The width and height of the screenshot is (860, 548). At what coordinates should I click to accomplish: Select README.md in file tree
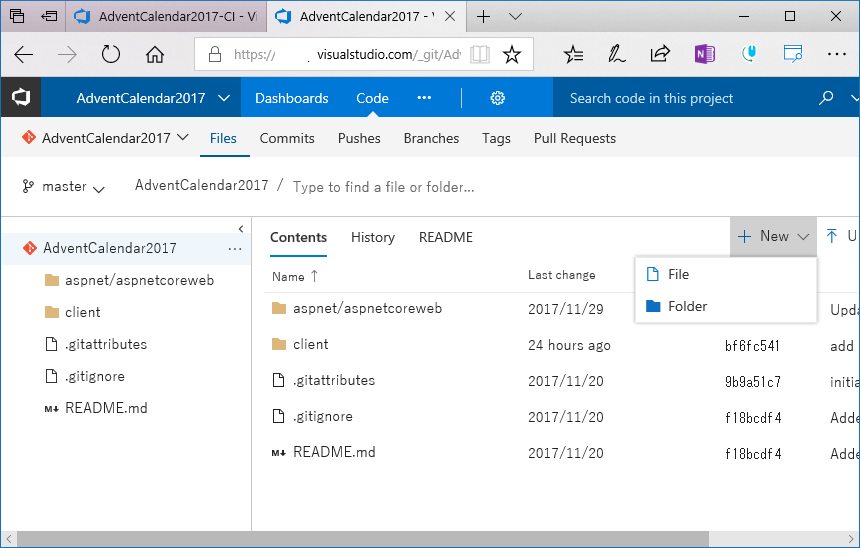[x=106, y=408]
